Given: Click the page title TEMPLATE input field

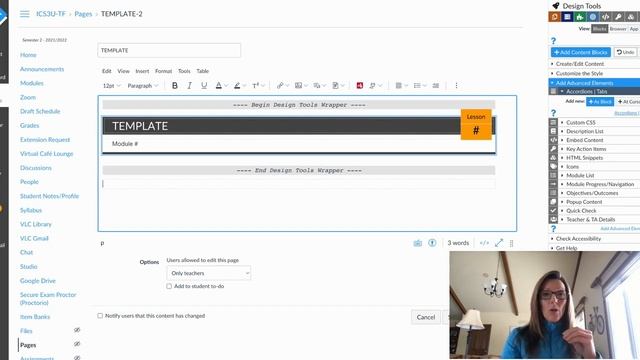Looking at the screenshot, I should tap(169, 50).
